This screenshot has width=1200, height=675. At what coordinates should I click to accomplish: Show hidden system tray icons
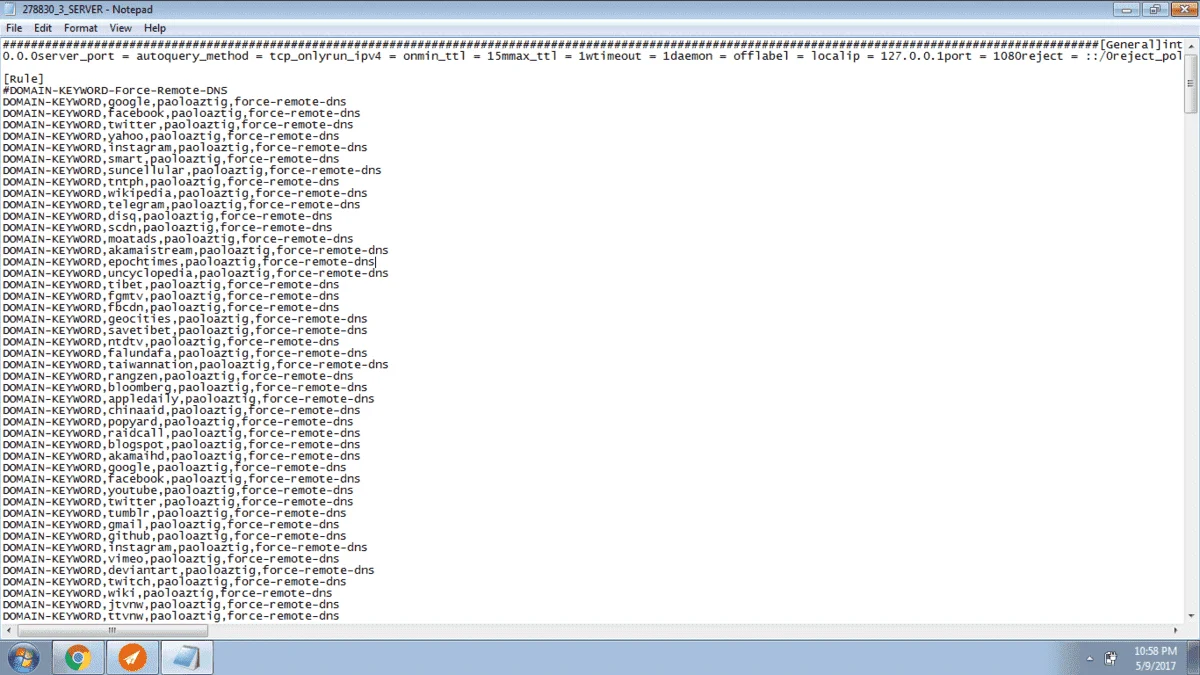[1090, 658]
